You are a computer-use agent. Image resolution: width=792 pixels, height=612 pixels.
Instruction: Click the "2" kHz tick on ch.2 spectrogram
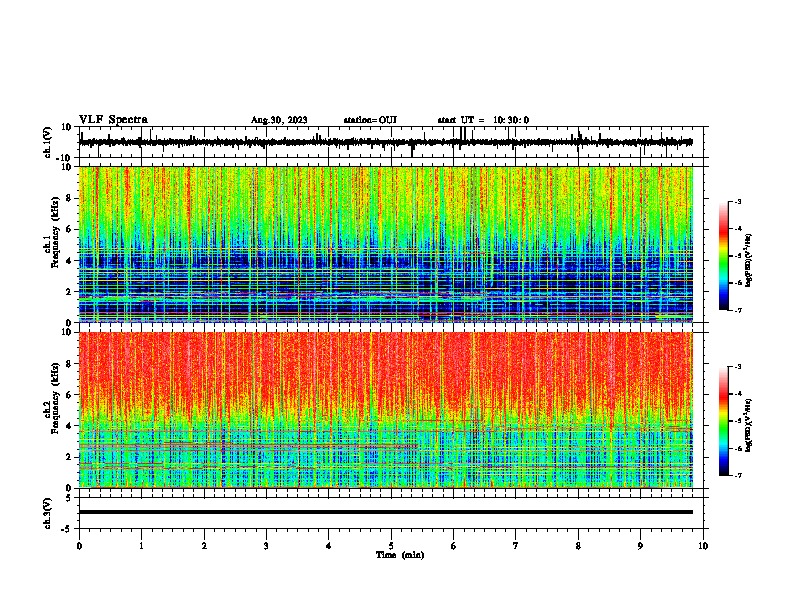69,457
